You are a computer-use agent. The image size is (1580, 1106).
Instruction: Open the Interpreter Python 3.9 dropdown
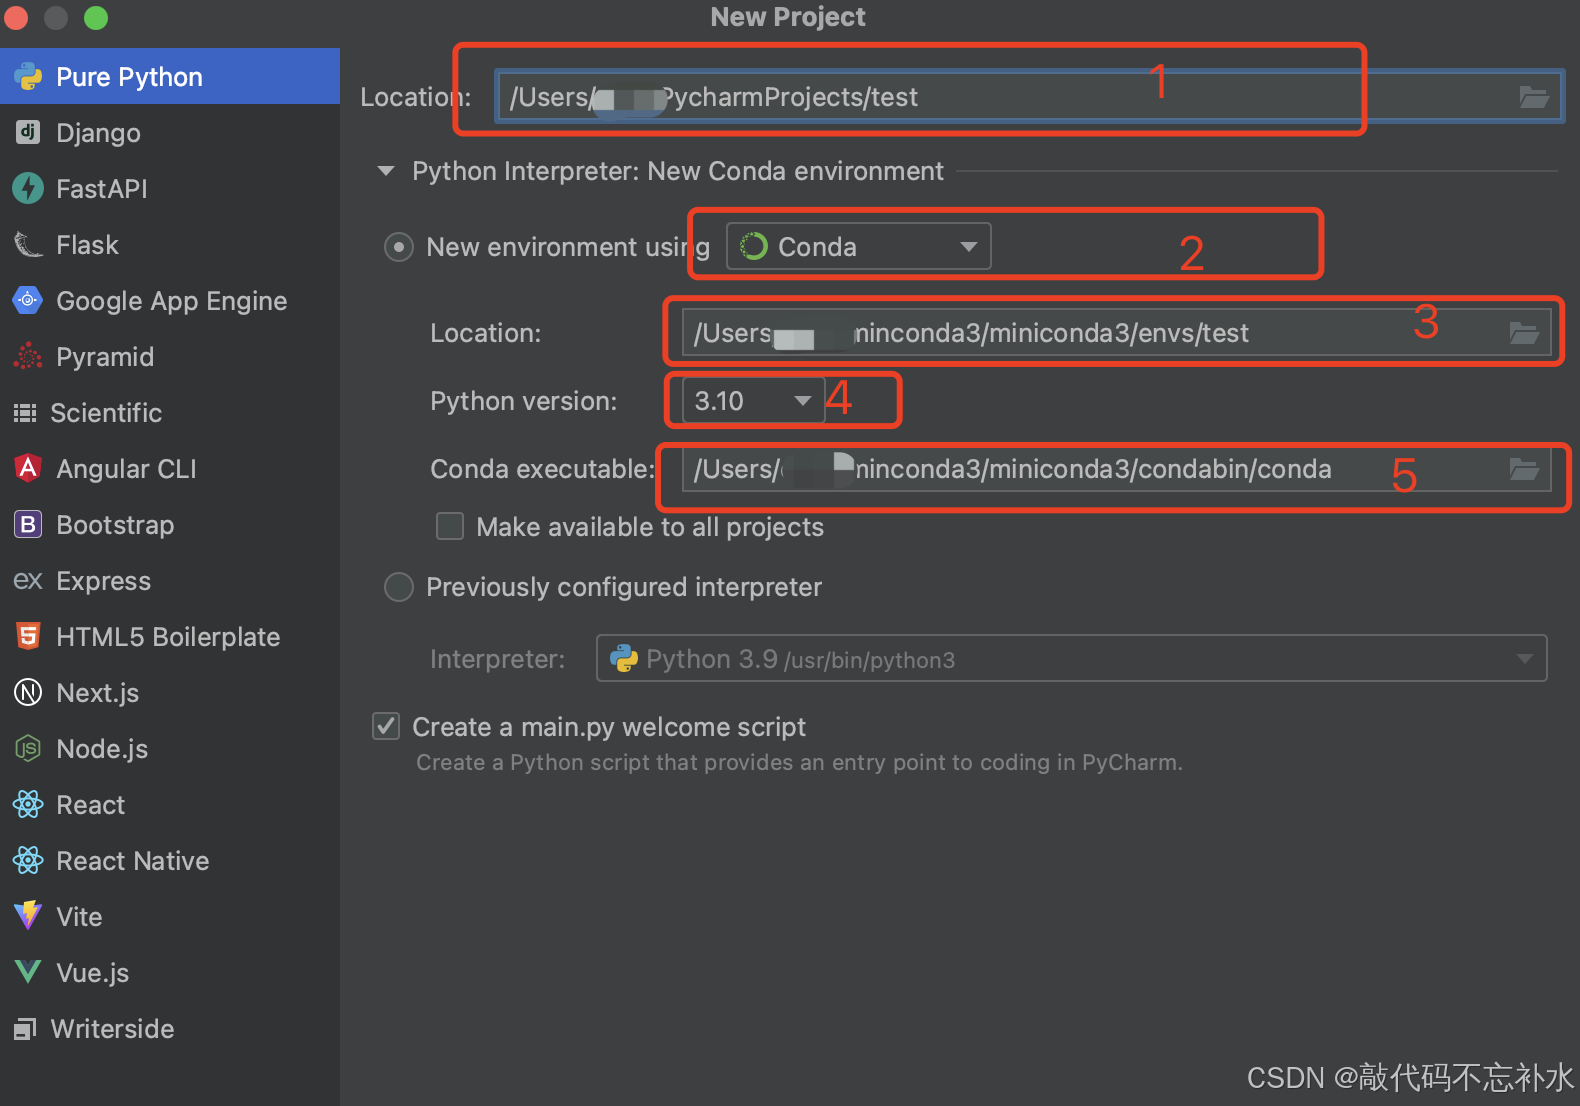tap(1072, 659)
